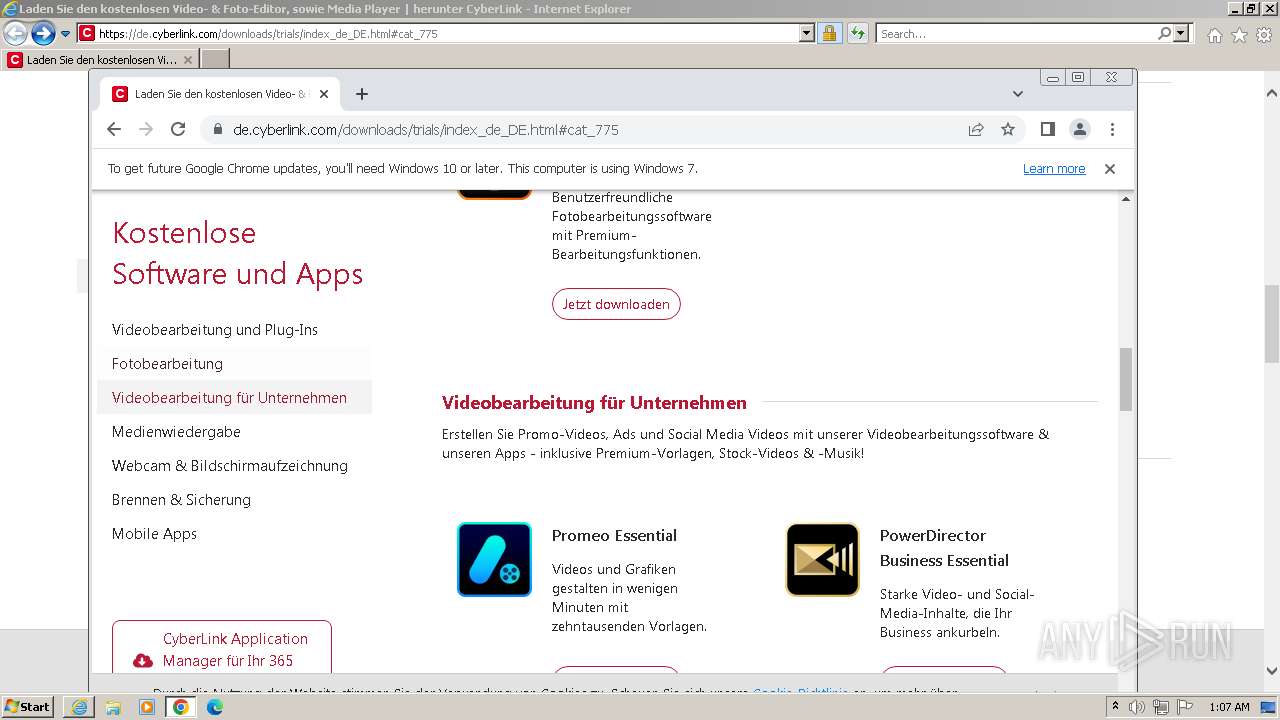Screen dimensions: 1280x720
Task: Open a new Chrome tab with plus
Action: pos(362,94)
